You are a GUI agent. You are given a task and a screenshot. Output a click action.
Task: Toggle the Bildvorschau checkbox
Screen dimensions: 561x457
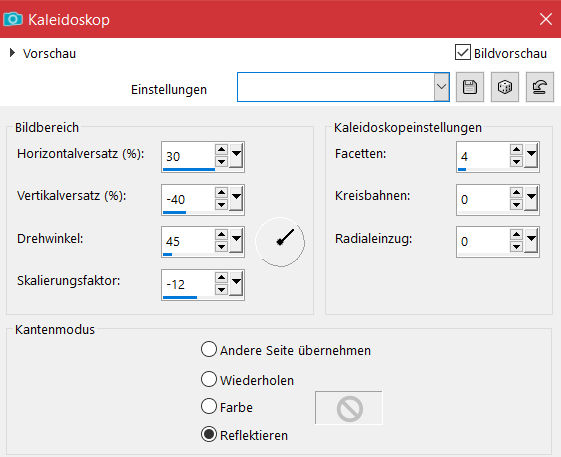click(463, 52)
